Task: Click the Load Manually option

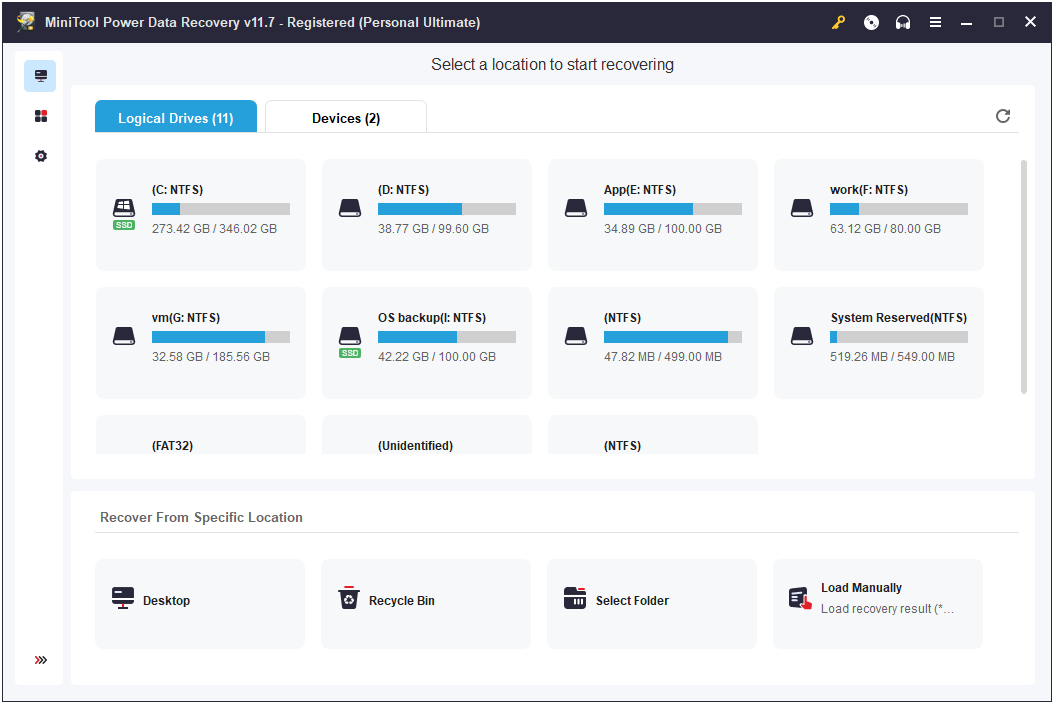Action: pyautogui.click(x=878, y=604)
